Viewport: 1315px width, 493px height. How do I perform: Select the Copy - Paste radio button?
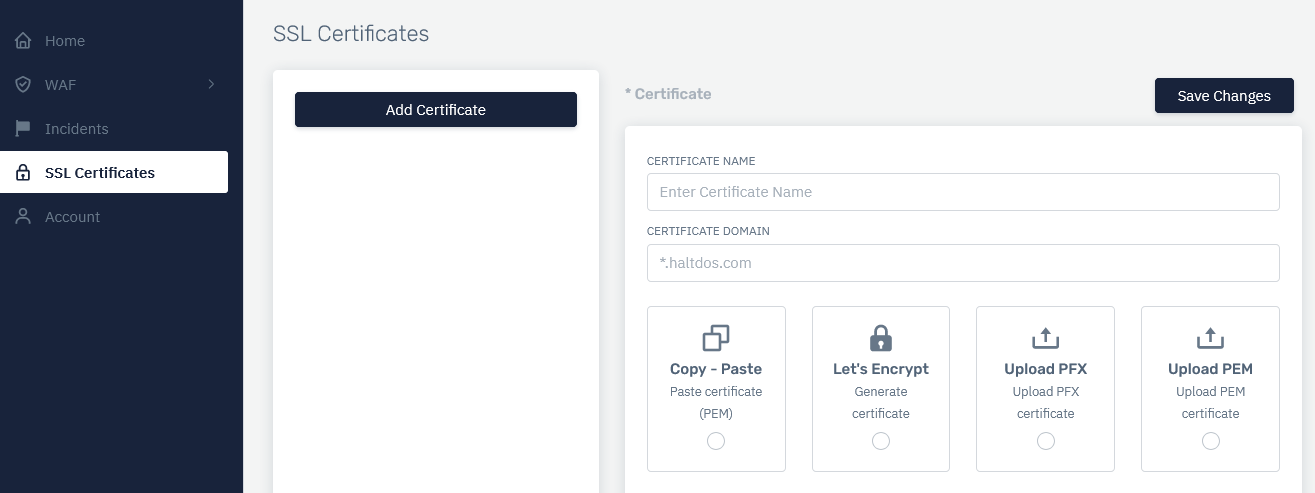point(716,441)
